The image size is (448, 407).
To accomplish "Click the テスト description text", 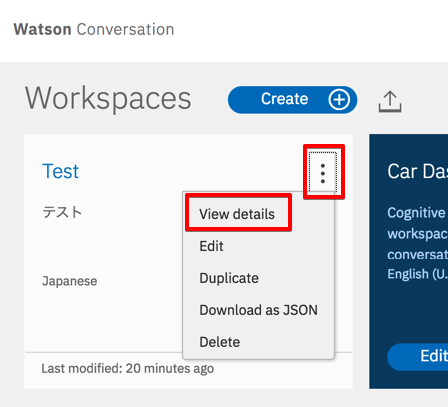I will coord(62,212).
